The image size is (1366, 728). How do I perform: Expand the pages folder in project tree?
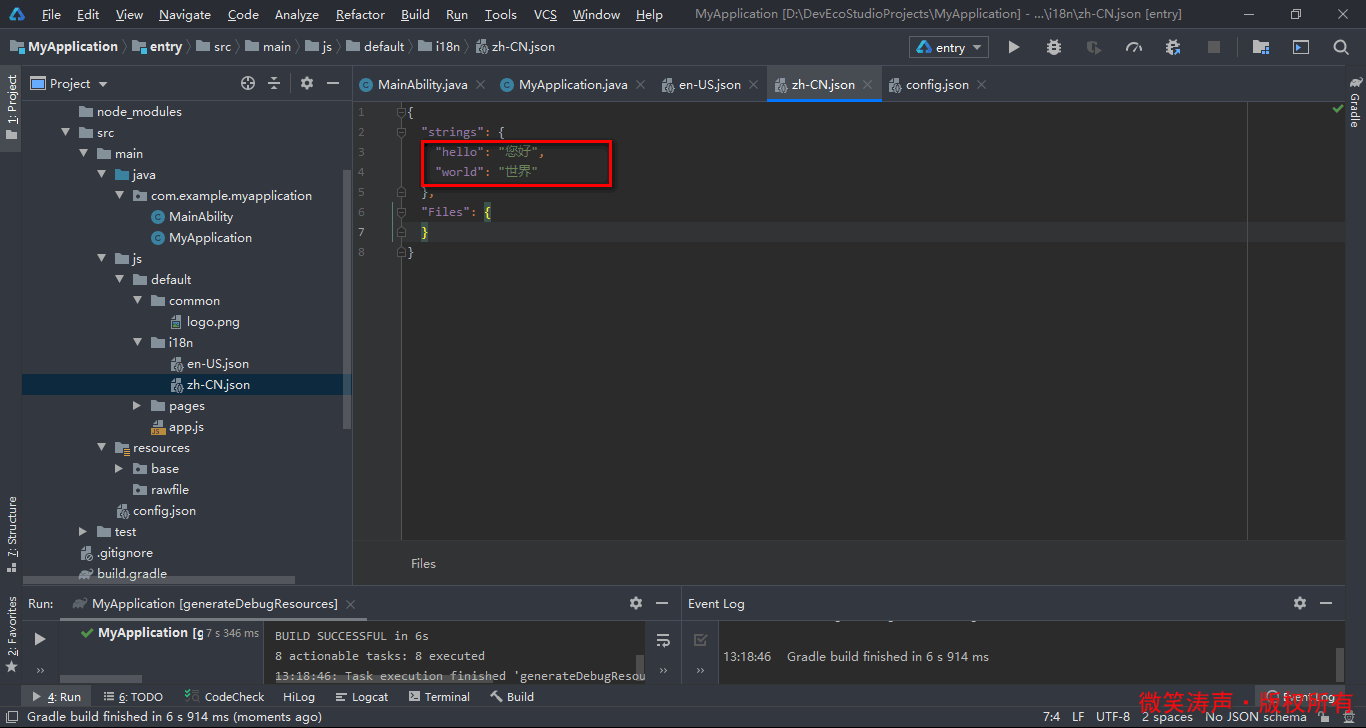coord(138,406)
